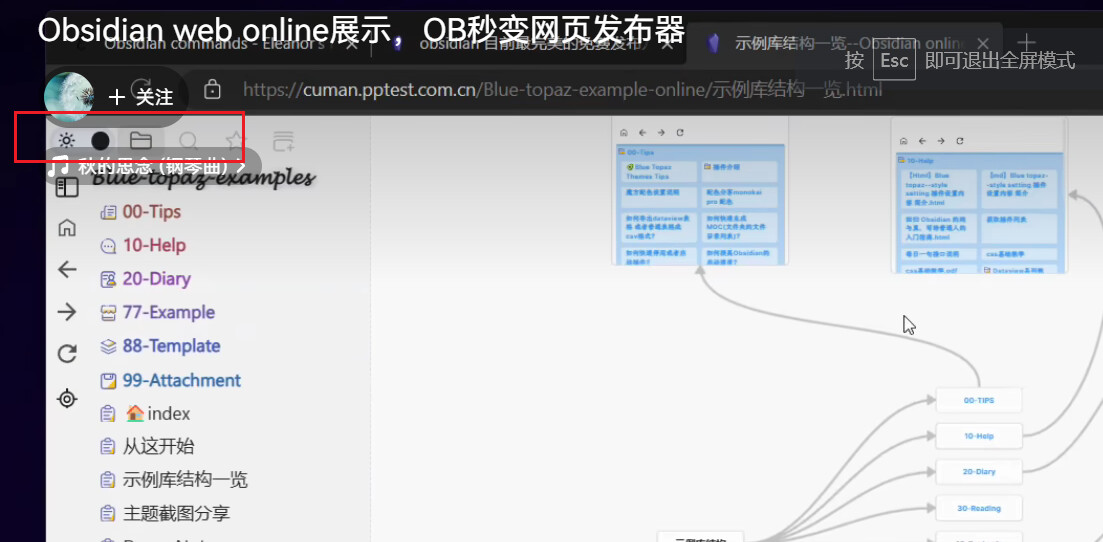Navigate forward with the sidebar right arrow
The height and width of the screenshot is (542, 1103).
67,312
